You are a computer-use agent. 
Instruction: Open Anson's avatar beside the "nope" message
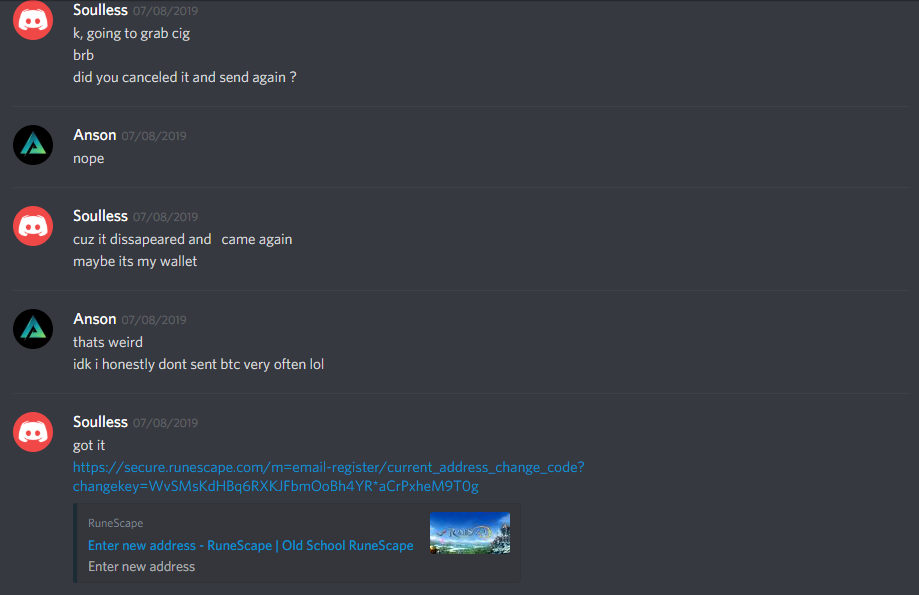pyautogui.click(x=33, y=145)
